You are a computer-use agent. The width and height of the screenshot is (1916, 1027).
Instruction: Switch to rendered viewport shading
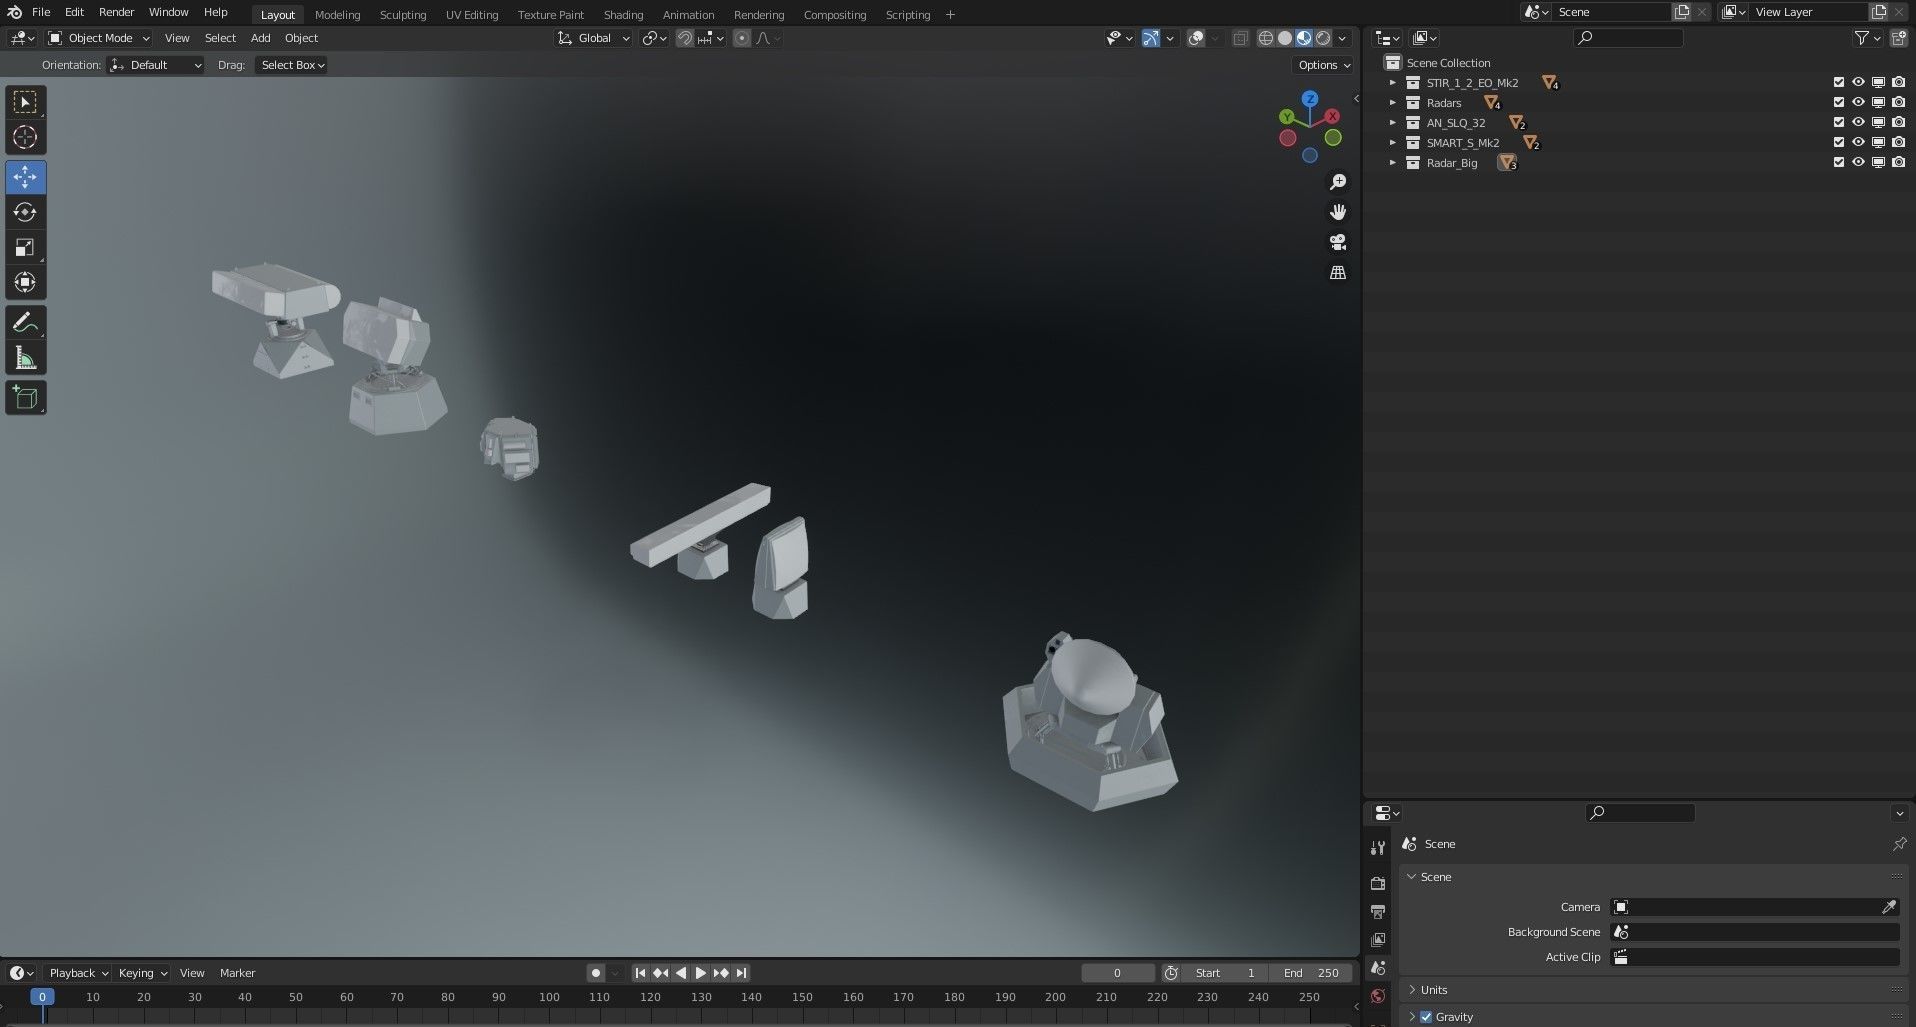pyautogui.click(x=1323, y=38)
